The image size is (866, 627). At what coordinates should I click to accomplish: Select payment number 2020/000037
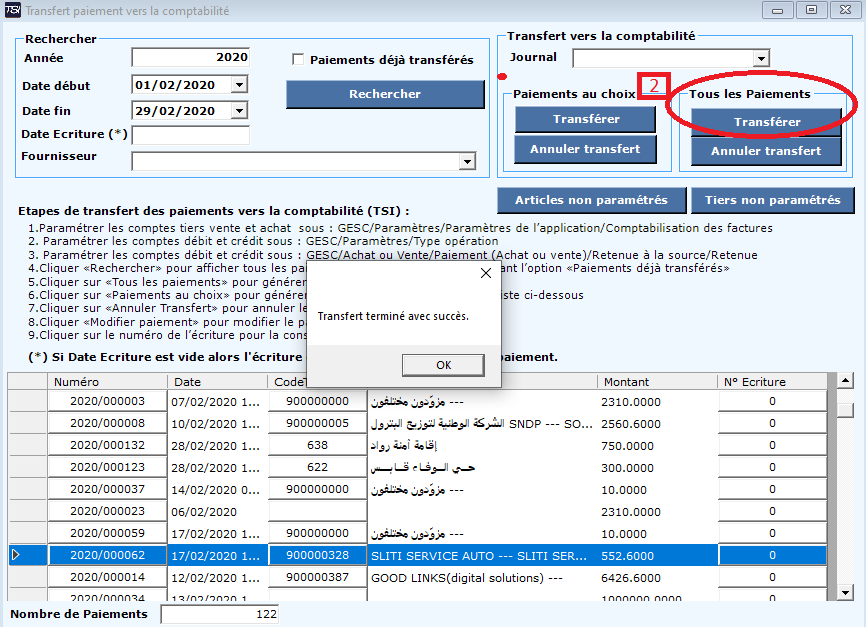pyautogui.click(x=107, y=489)
